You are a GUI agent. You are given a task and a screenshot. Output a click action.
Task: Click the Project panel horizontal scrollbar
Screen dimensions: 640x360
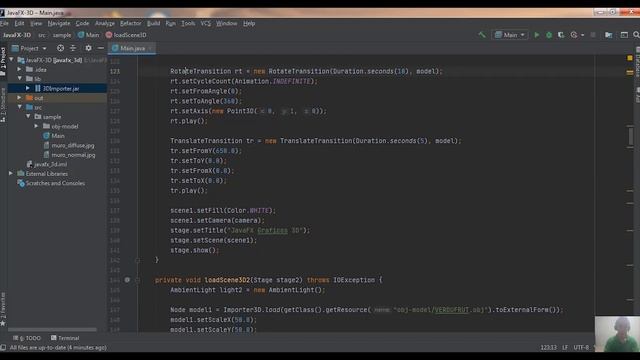(x=52, y=329)
